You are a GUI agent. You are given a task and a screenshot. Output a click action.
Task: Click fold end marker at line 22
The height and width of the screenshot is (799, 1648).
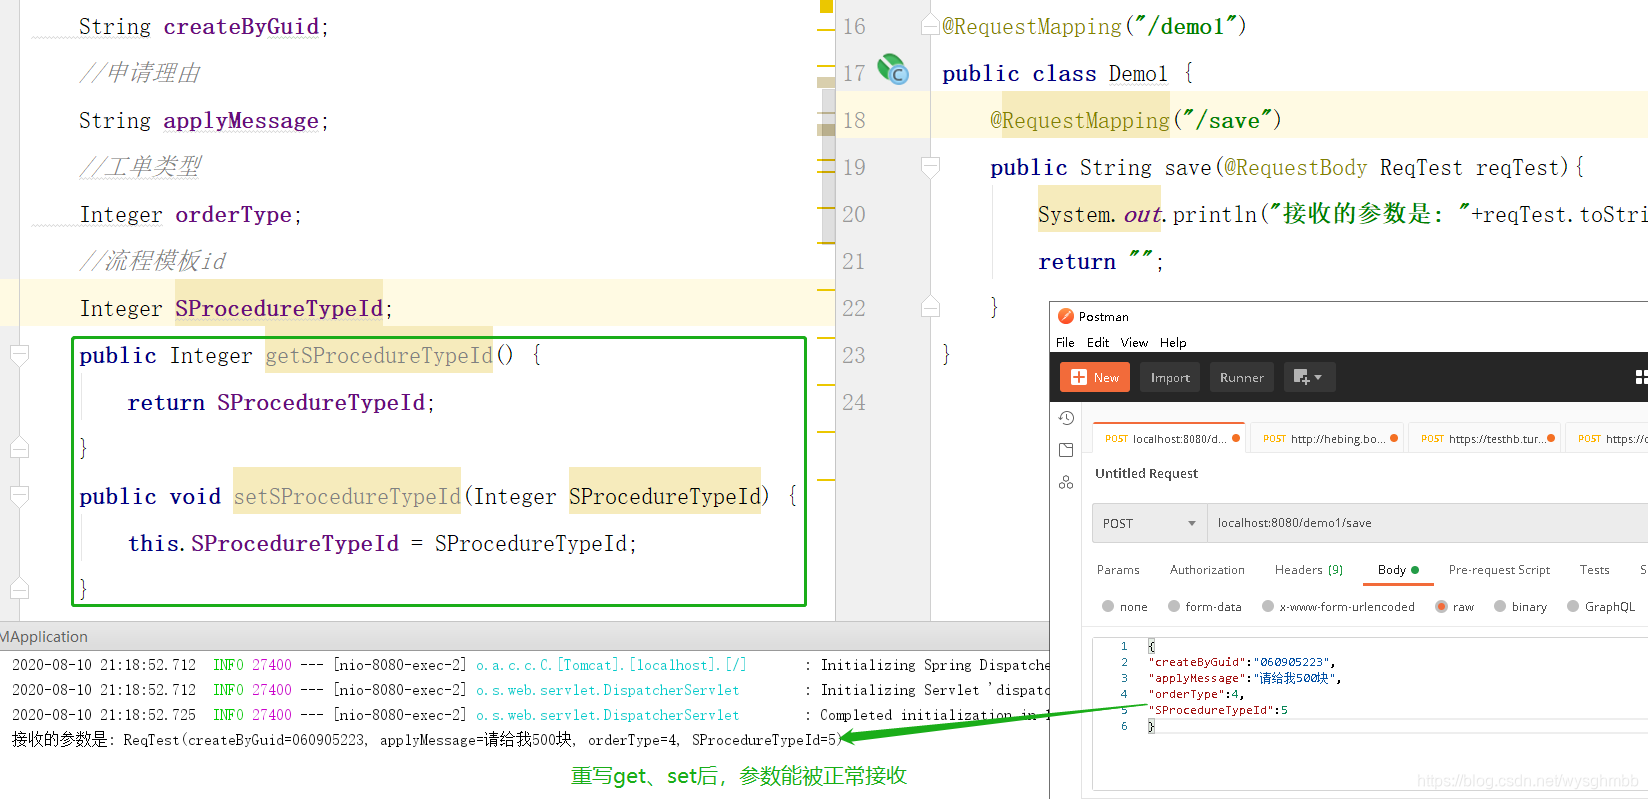(930, 307)
